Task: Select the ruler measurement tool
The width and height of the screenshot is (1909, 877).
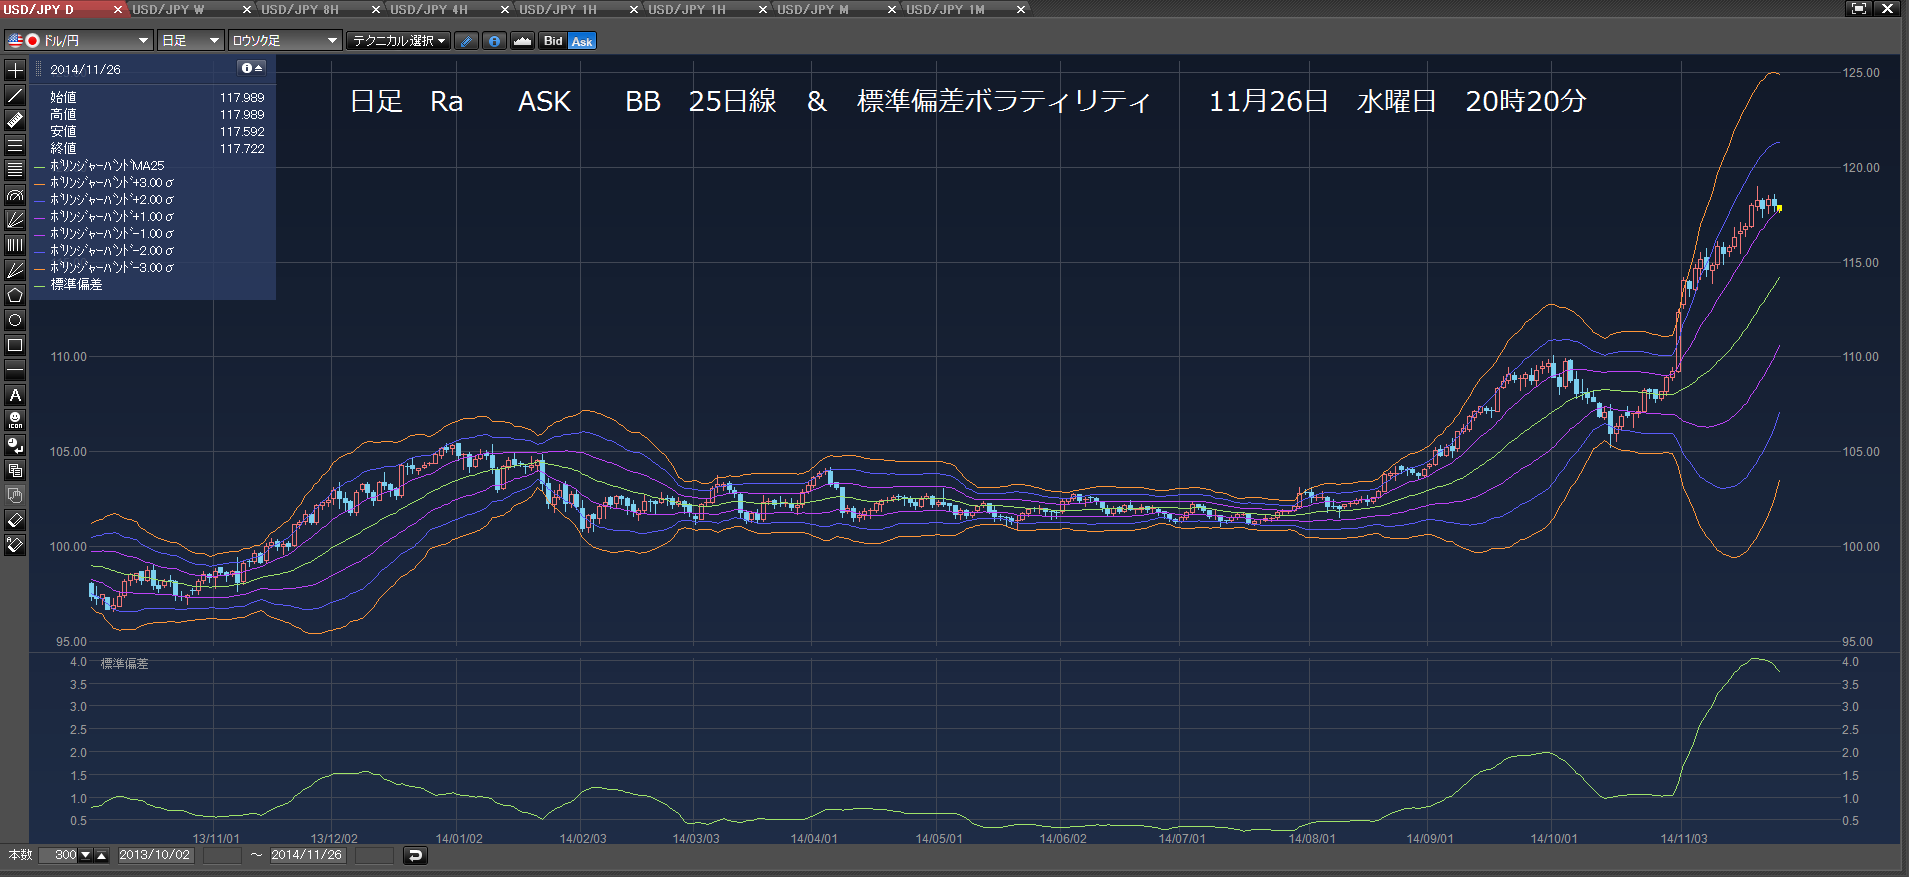Action: pos(15,120)
